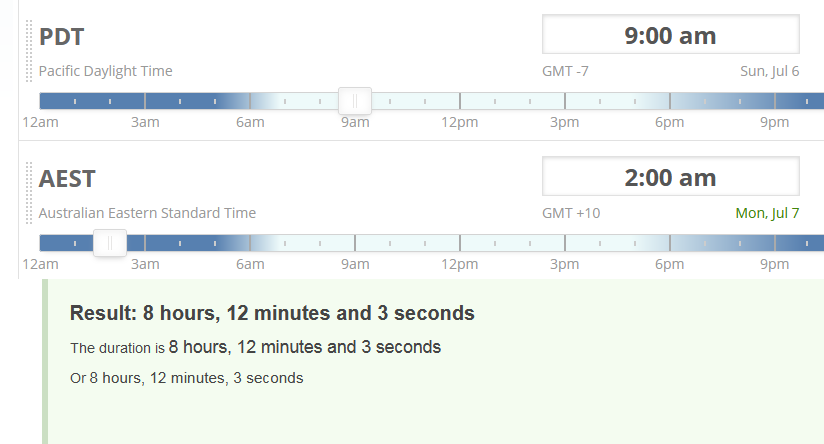Select 9am on the AEST timeline
Screen dimensions: 824x444
[x=355, y=243]
